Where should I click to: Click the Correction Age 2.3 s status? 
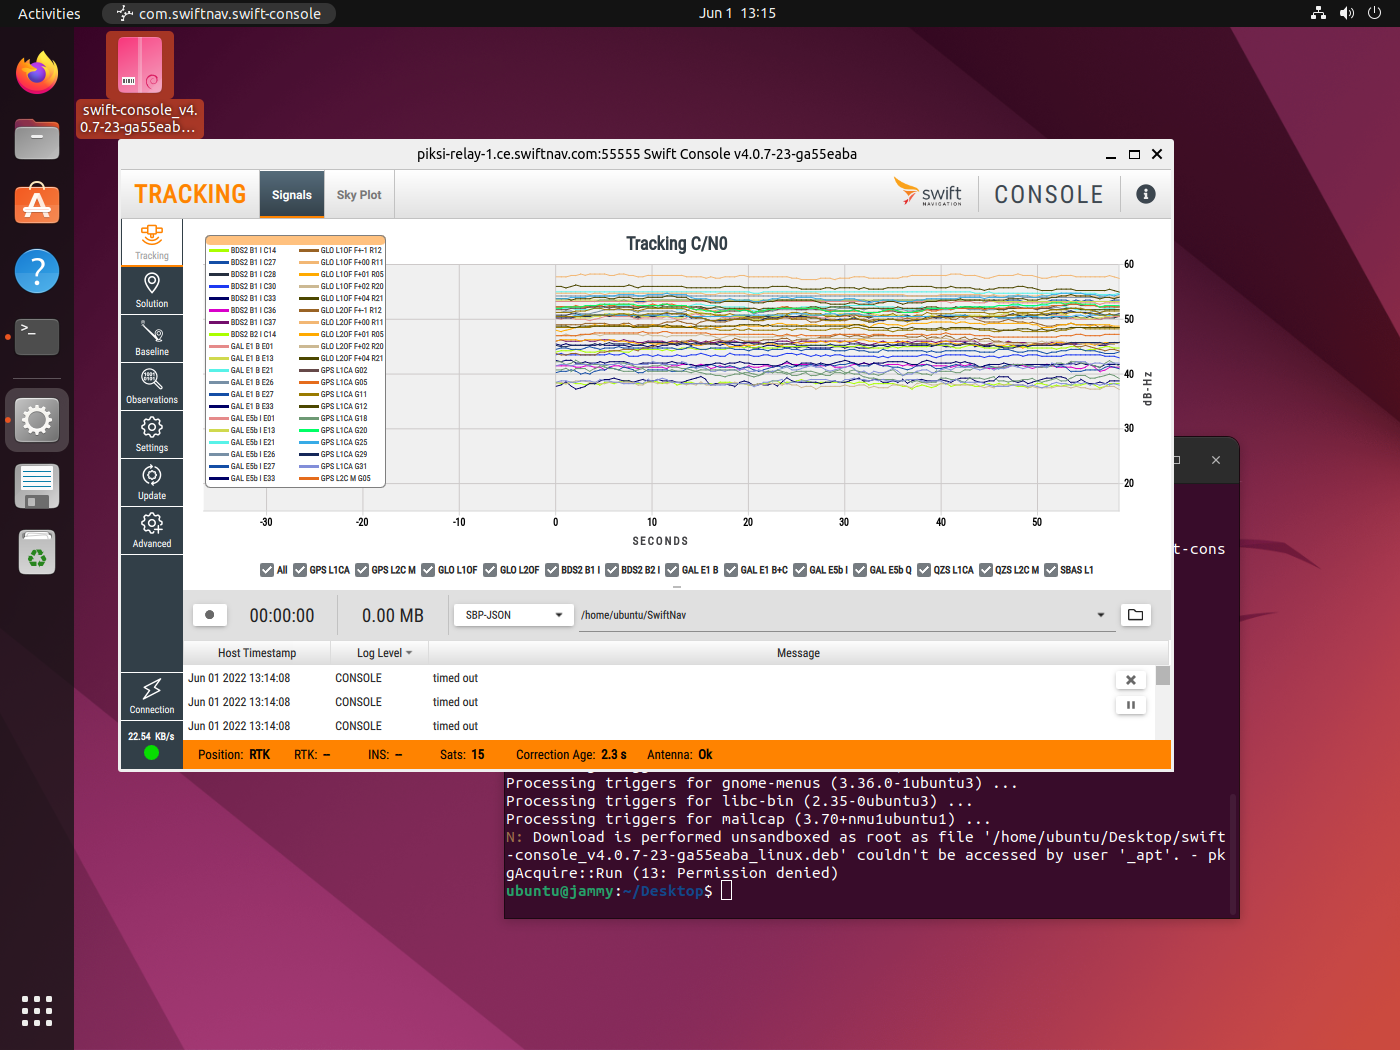click(571, 755)
